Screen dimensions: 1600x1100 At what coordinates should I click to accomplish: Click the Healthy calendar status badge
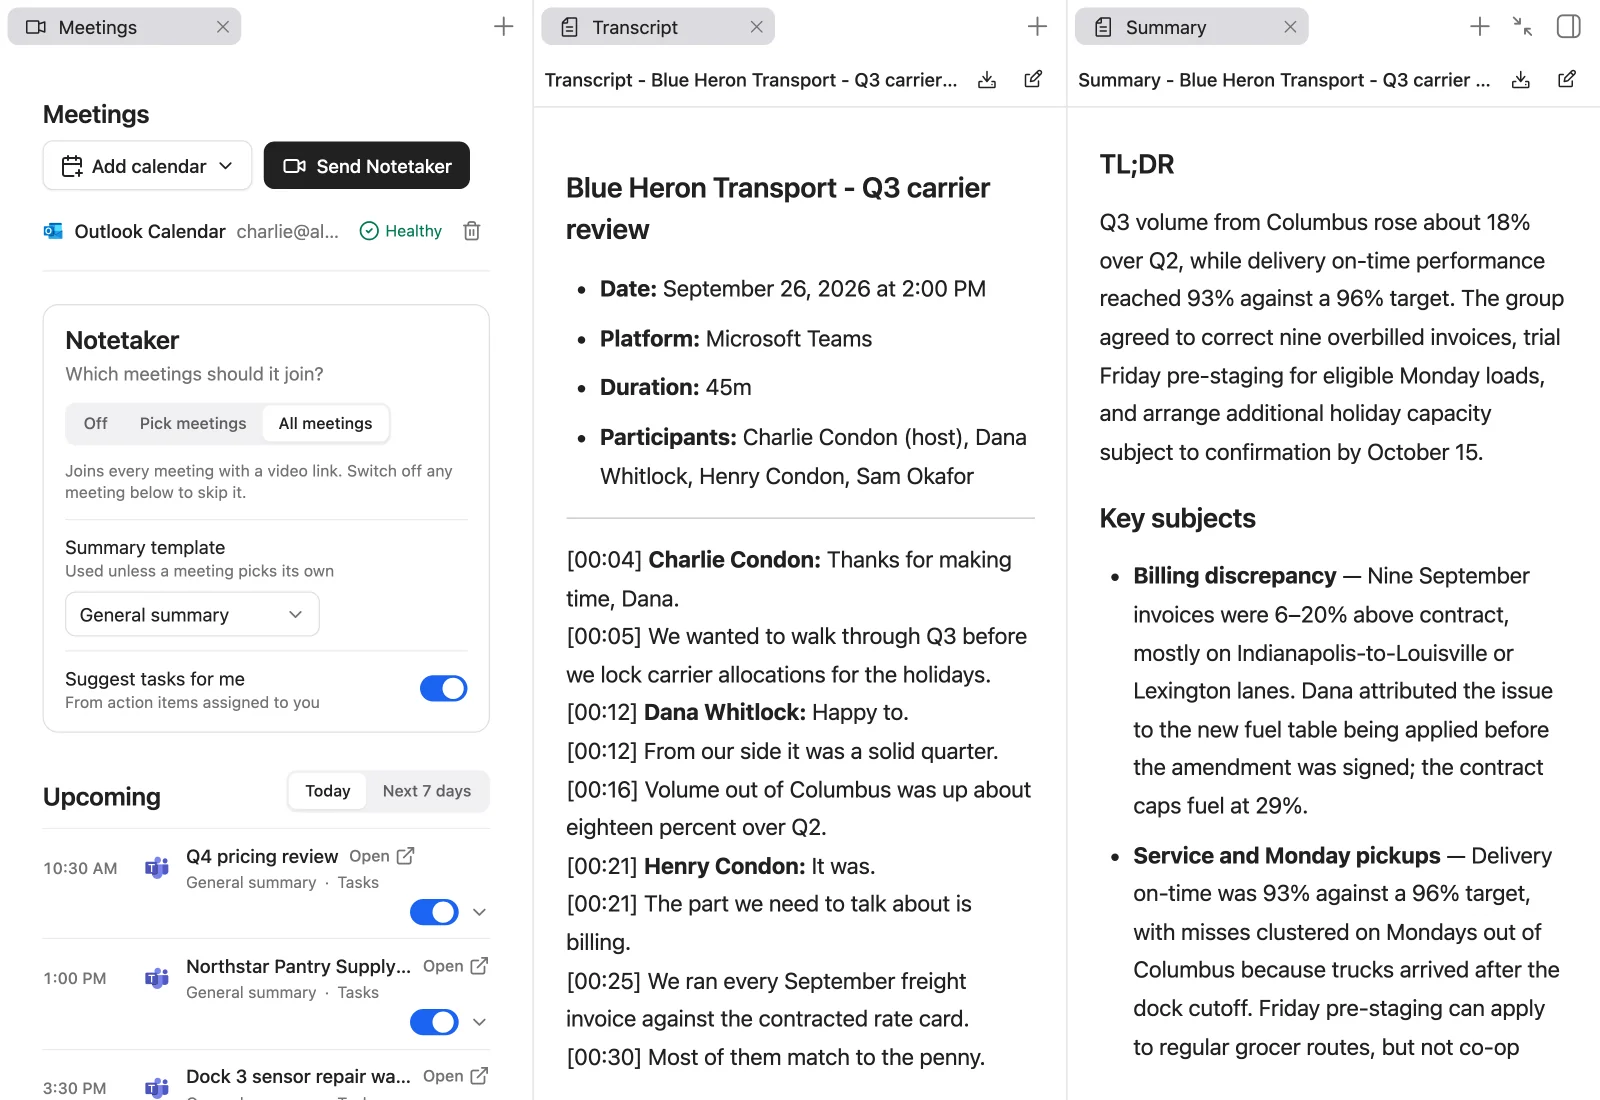coord(401,231)
